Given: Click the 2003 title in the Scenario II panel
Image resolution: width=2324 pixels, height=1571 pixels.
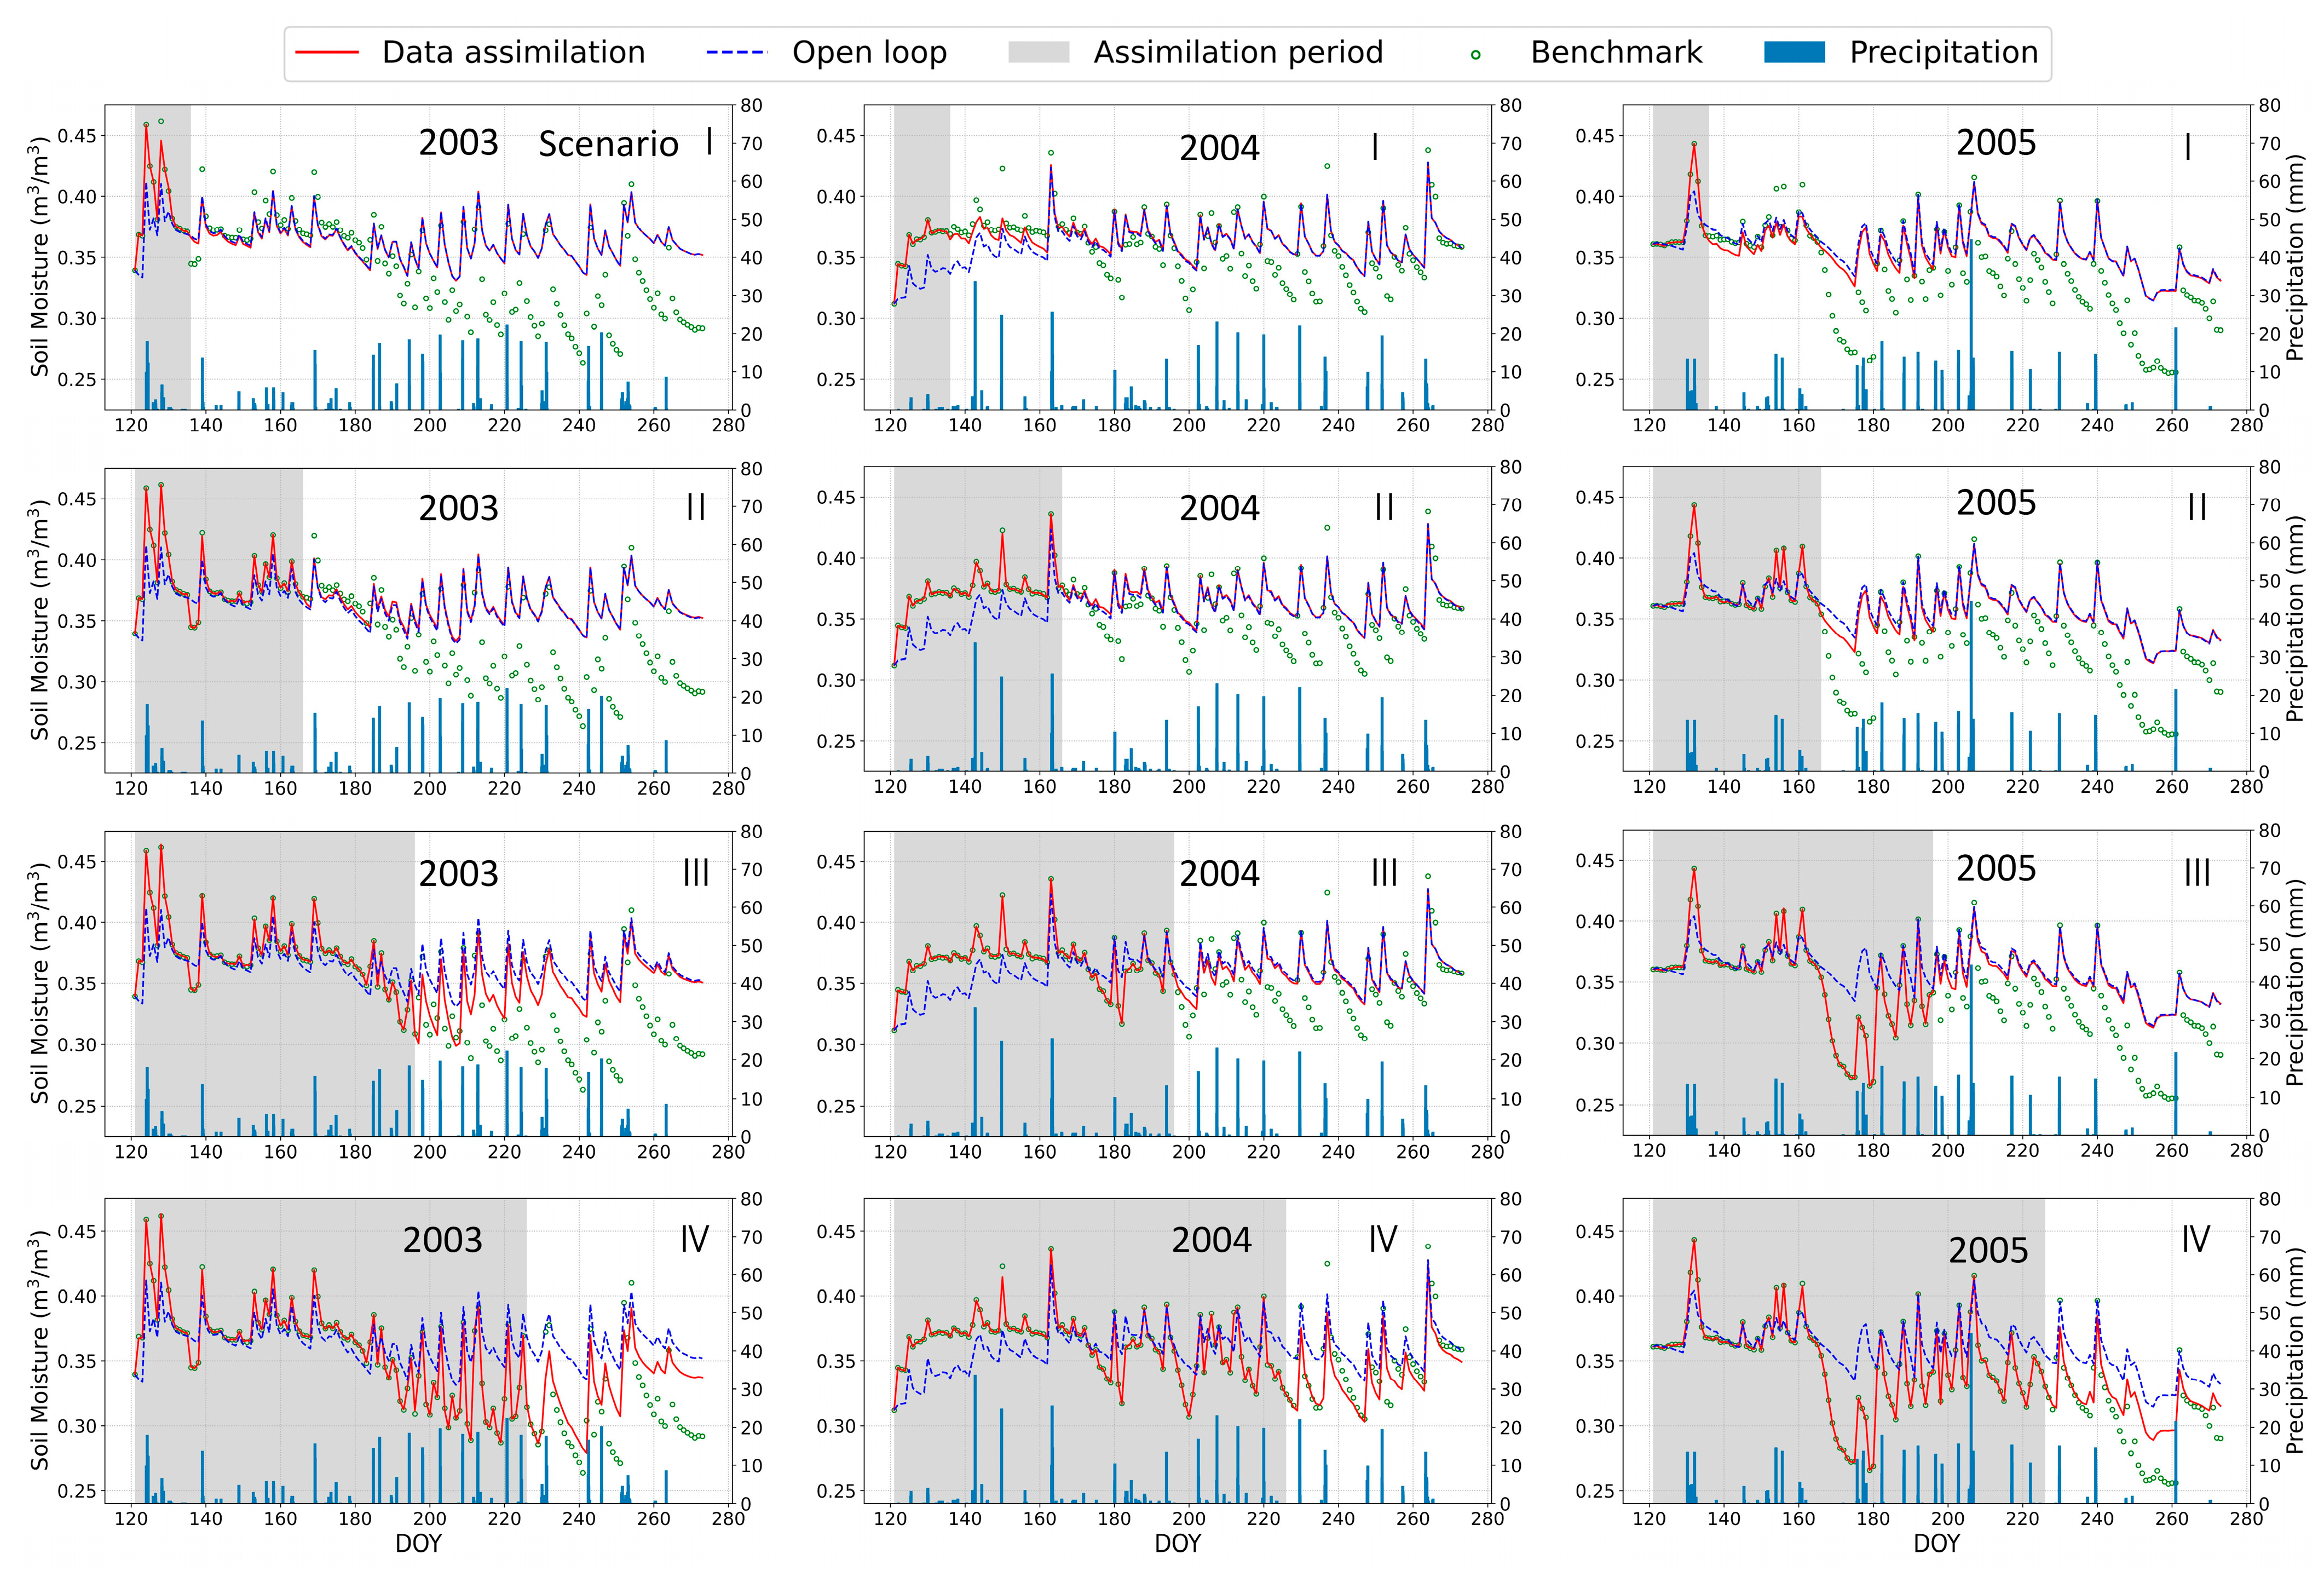Looking at the screenshot, I should (x=458, y=509).
